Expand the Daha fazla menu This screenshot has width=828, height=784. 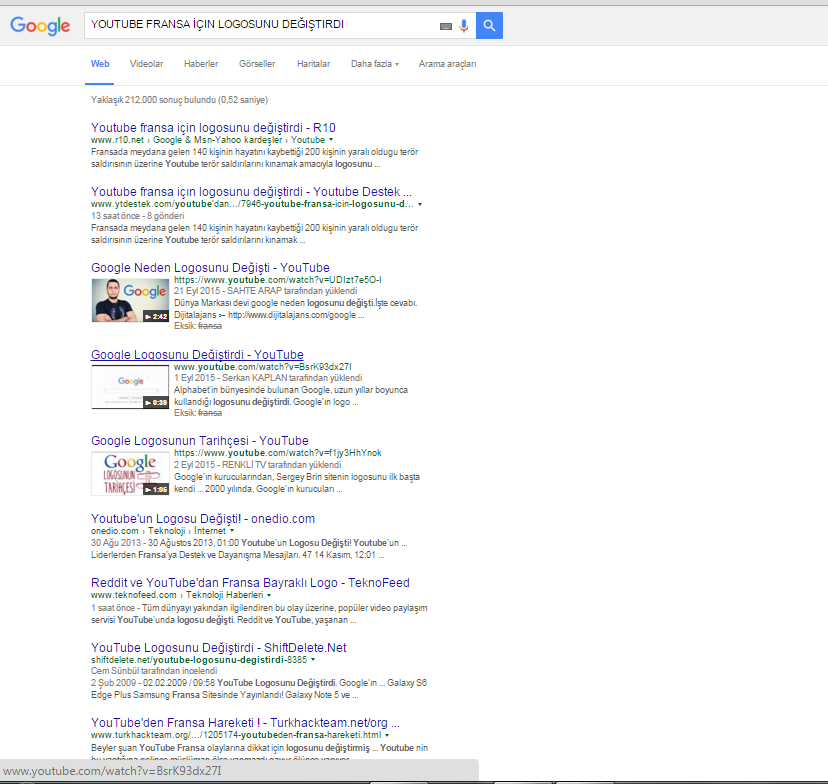[x=375, y=64]
